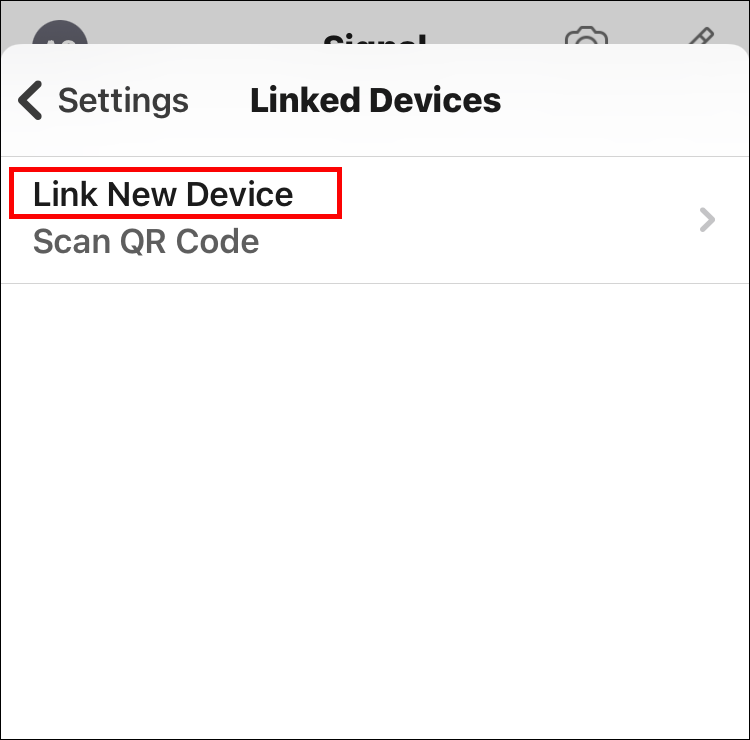Viewport: 750px width, 740px height.
Task: Select Link New Device
Action: 163,194
